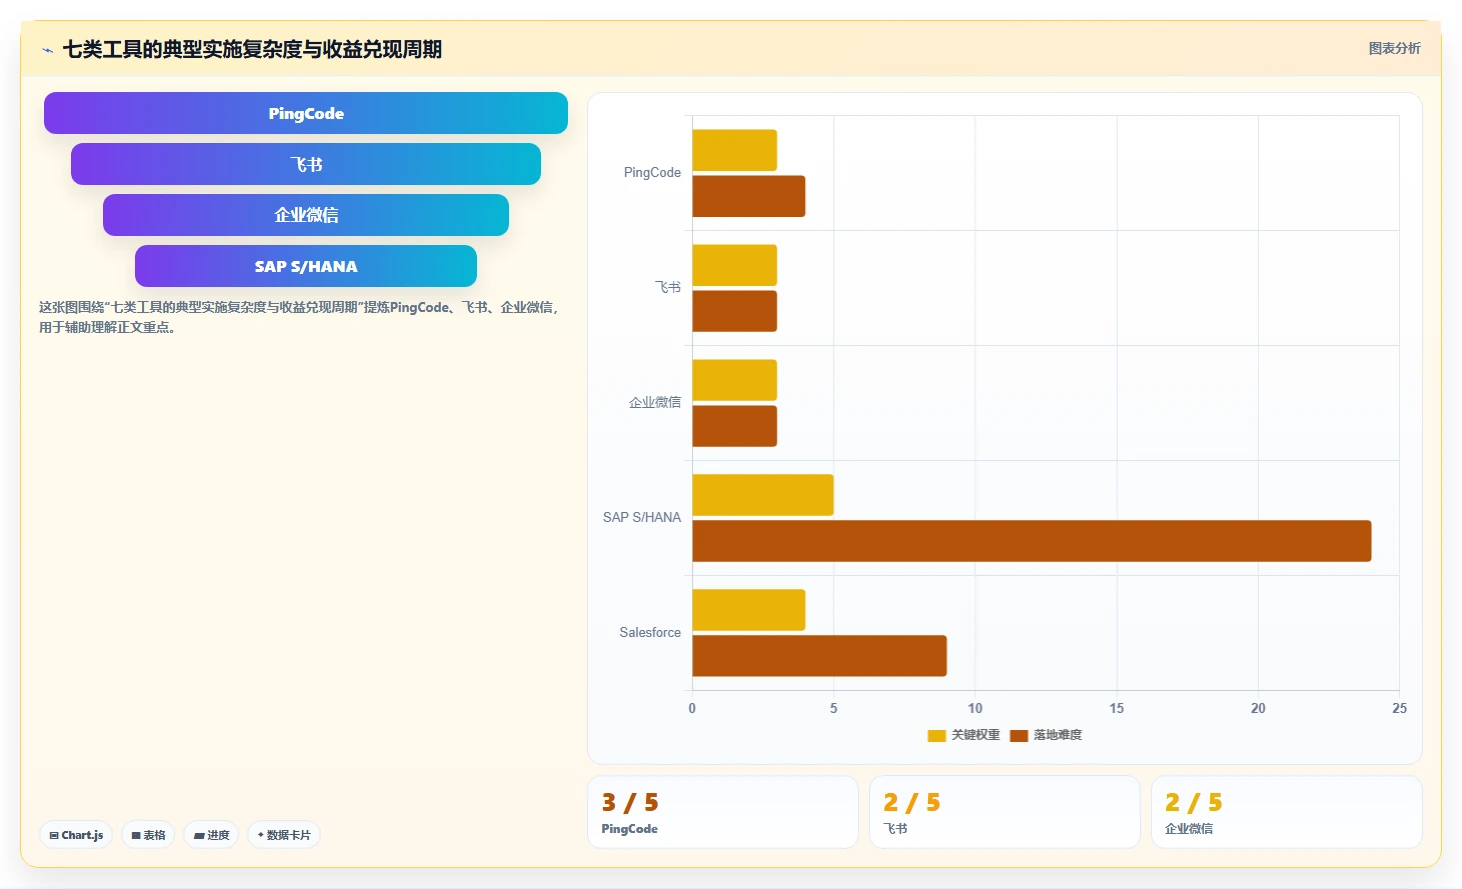Image resolution: width=1462 pixels, height=889 pixels.
Task: Click 飞书 brown 落地难度 bar
Action: [x=734, y=311]
